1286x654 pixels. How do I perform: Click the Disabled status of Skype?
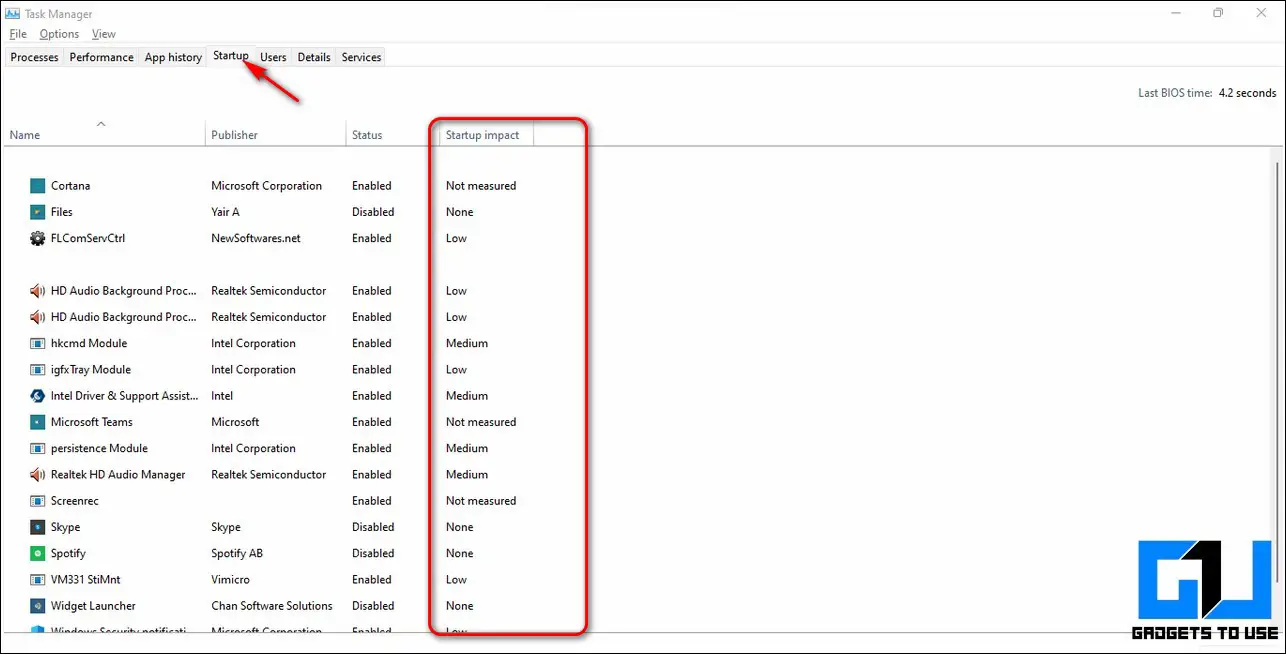pos(373,527)
